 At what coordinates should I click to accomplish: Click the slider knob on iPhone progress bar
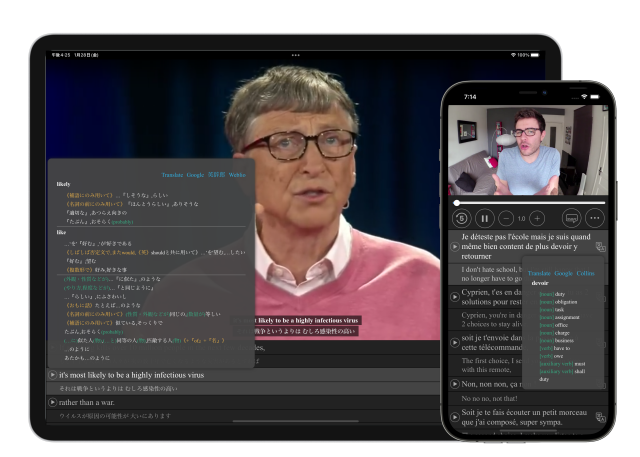tap(457, 202)
